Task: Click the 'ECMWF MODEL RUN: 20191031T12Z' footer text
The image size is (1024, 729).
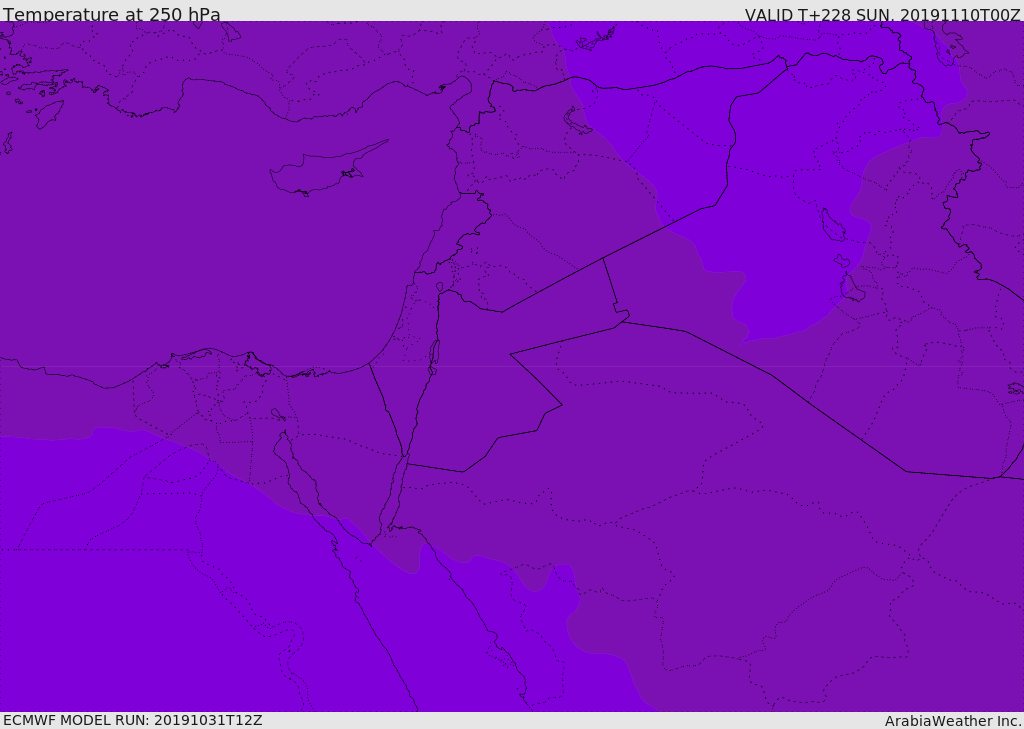Action: pos(133,720)
